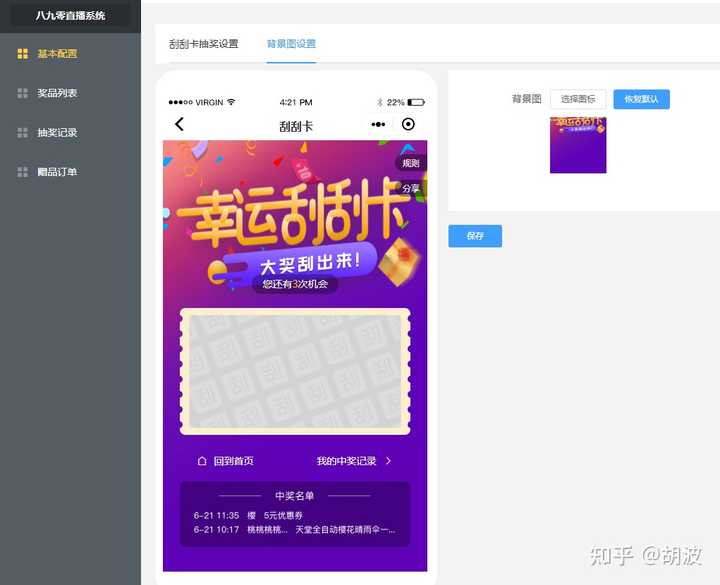Tap the three-dot more menu icon
The width and height of the screenshot is (720, 585).
378,125
